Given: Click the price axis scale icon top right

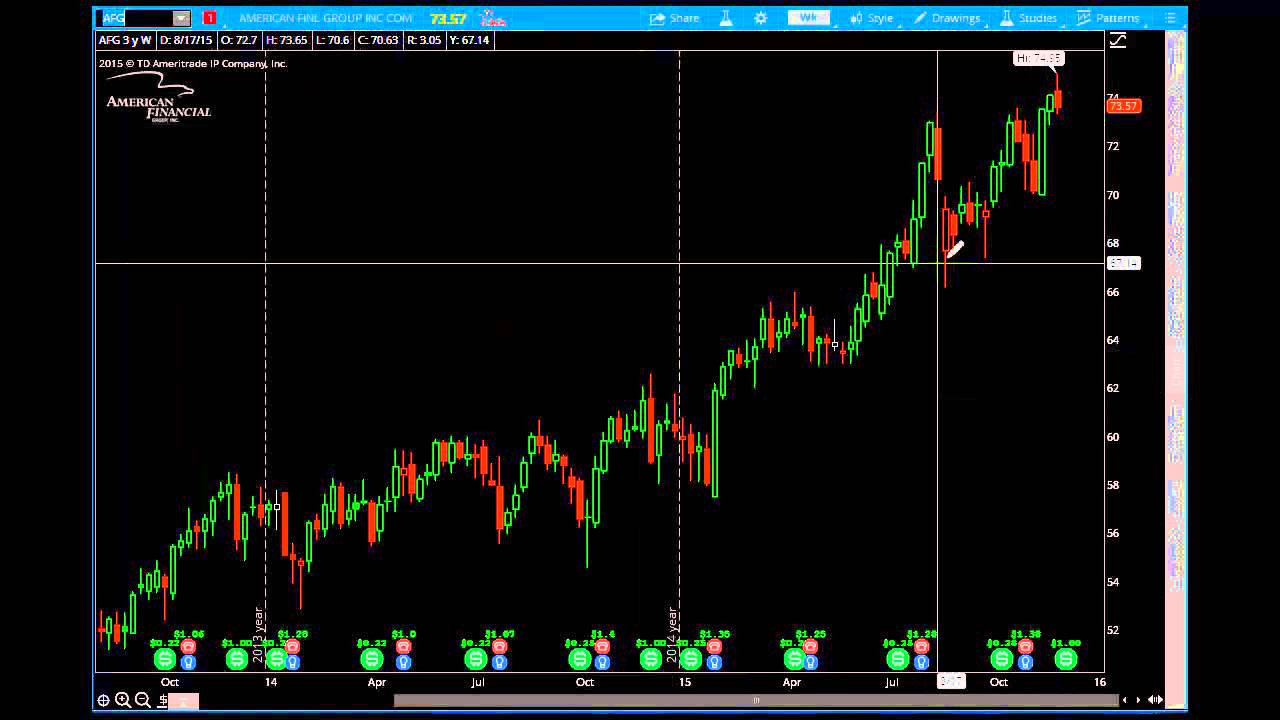Looking at the screenshot, I should click(x=1118, y=40).
